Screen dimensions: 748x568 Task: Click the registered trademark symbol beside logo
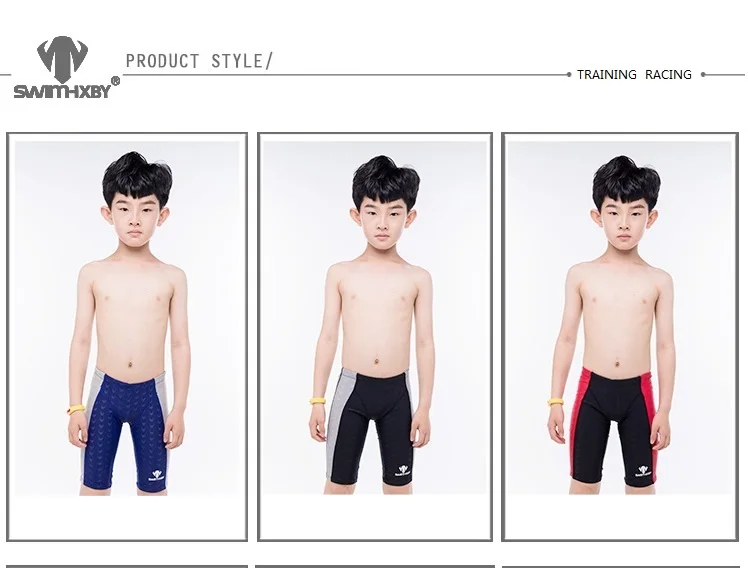[x=115, y=81]
